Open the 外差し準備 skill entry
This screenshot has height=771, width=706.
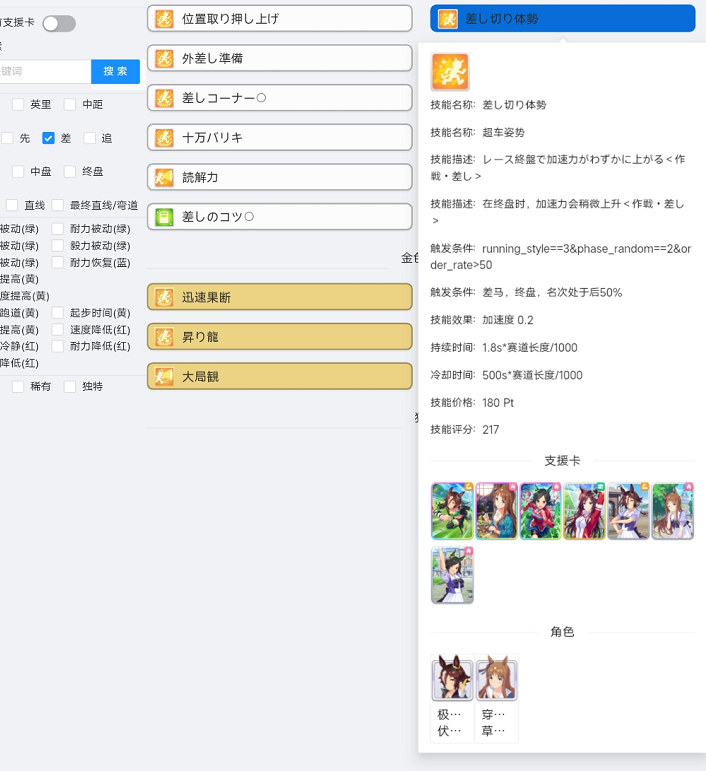point(279,58)
